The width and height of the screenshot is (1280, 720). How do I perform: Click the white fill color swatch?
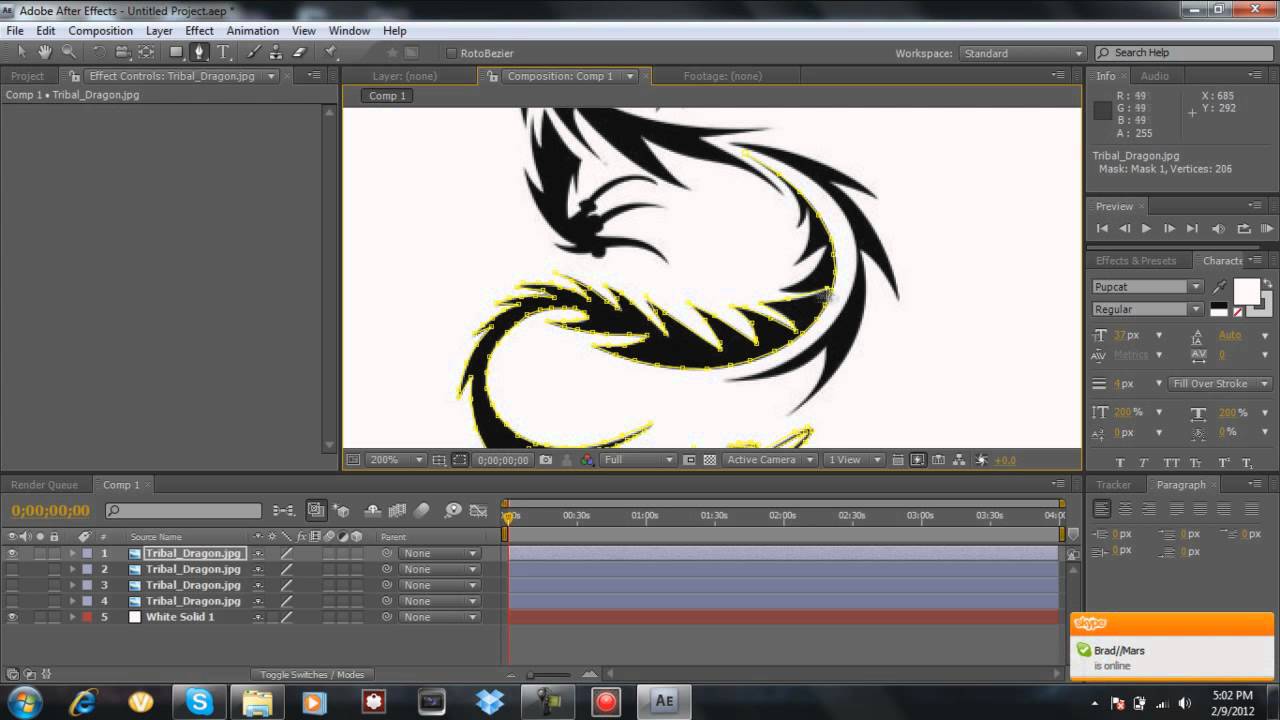click(x=1246, y=291)
